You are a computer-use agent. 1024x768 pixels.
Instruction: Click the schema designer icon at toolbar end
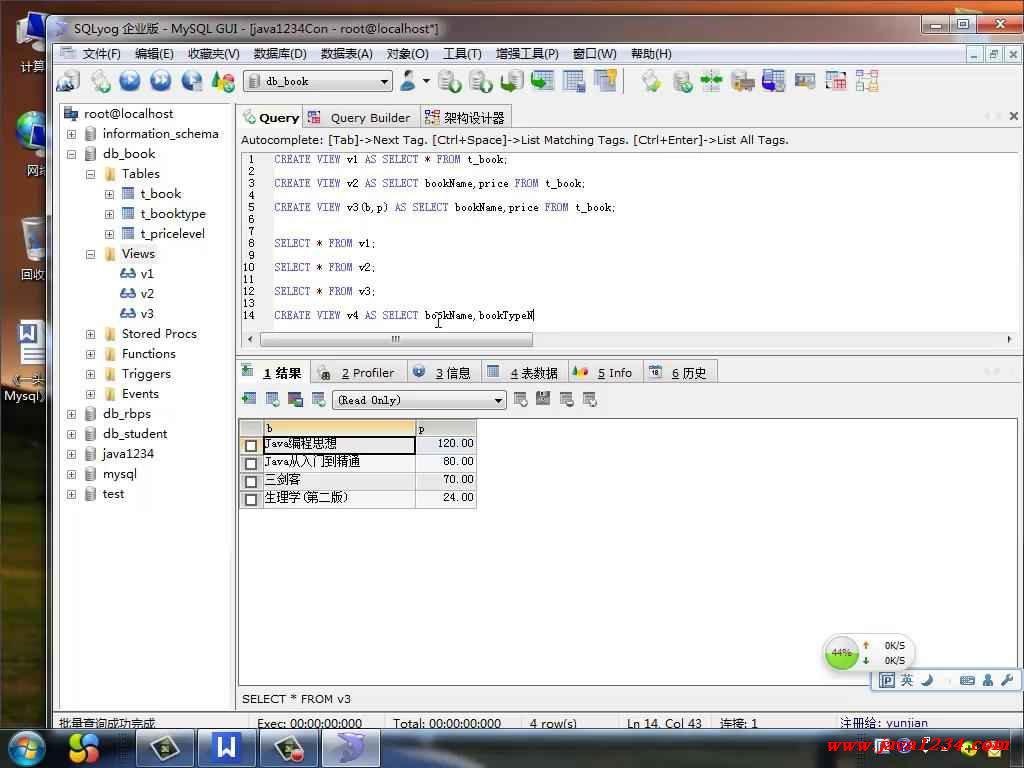(x=867, y=81)
